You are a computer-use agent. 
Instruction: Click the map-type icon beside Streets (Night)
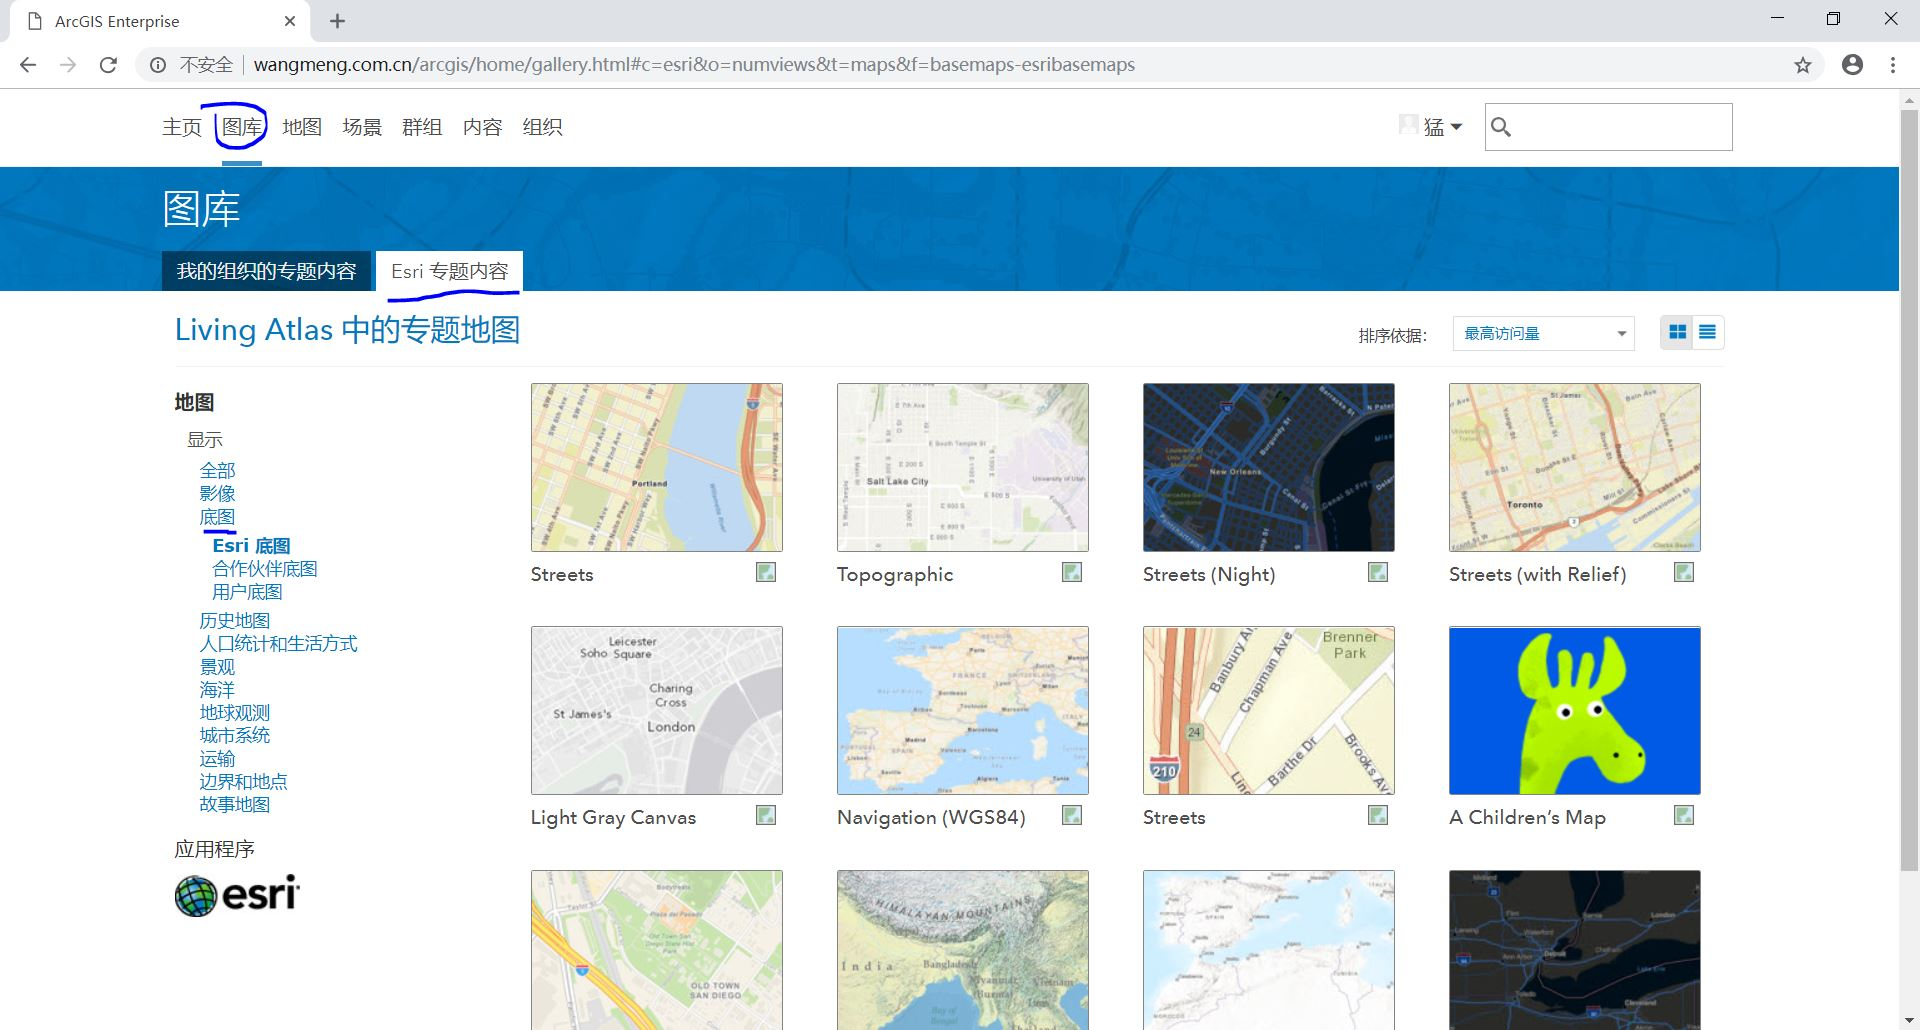[x=1378, y=573]
